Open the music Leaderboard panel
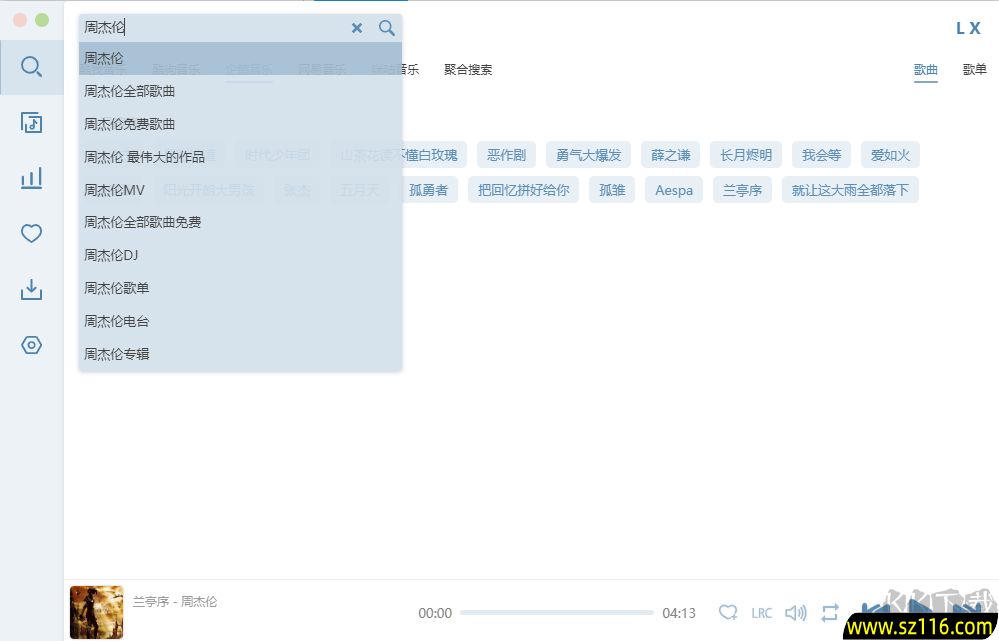 (x=31, y=178)
